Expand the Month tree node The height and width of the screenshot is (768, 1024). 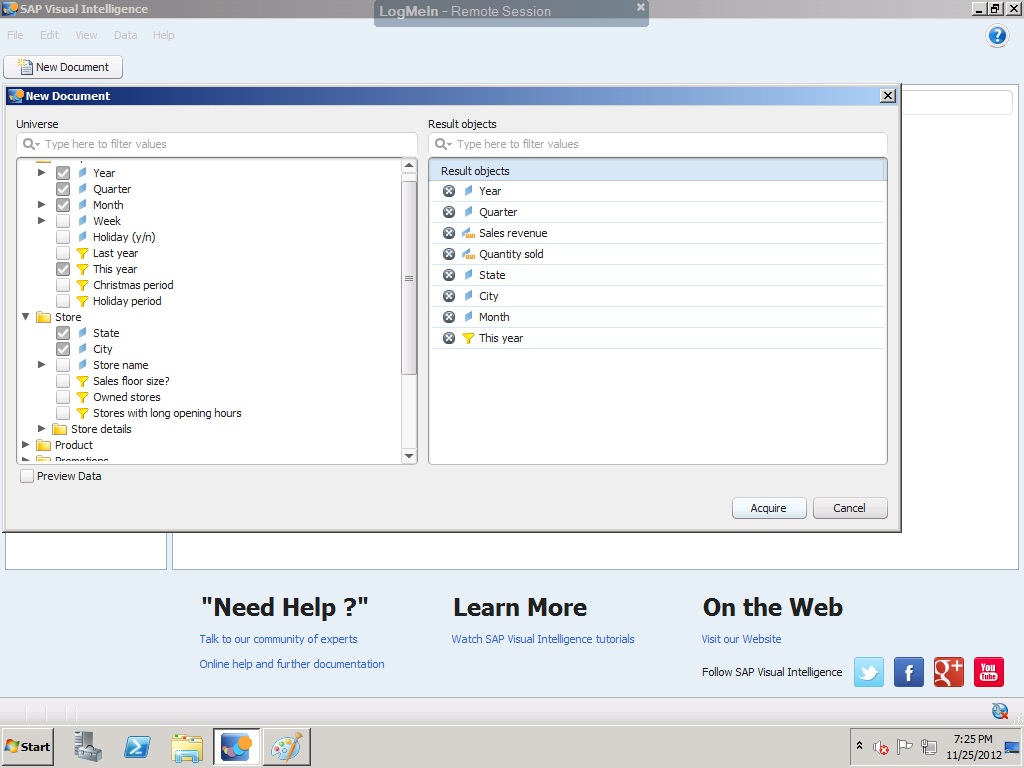[x=41, y=204]
